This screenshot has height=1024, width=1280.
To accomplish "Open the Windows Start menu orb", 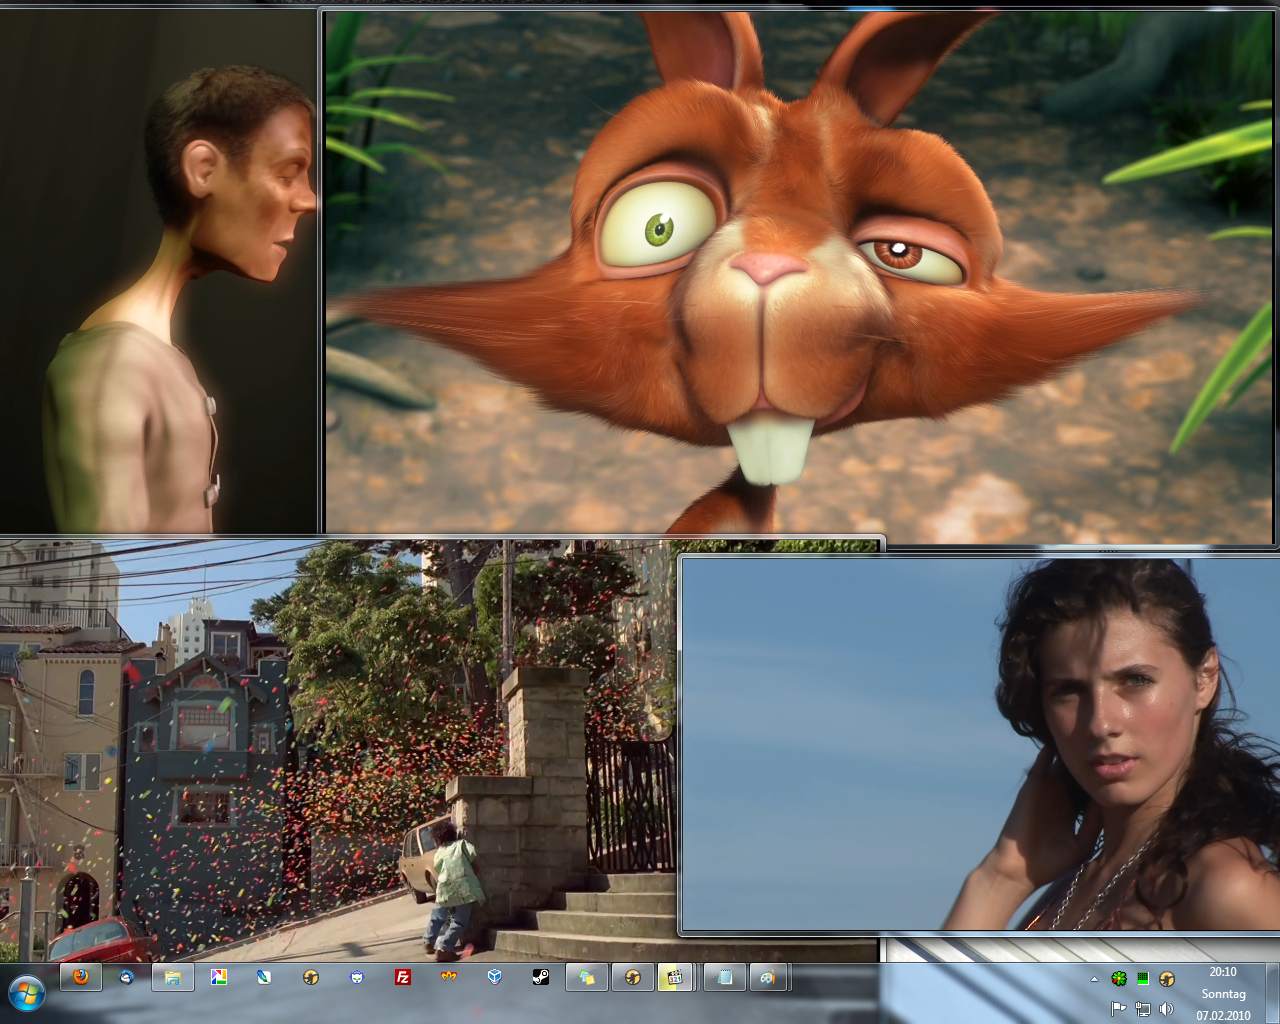I will (x=27, y=993).
